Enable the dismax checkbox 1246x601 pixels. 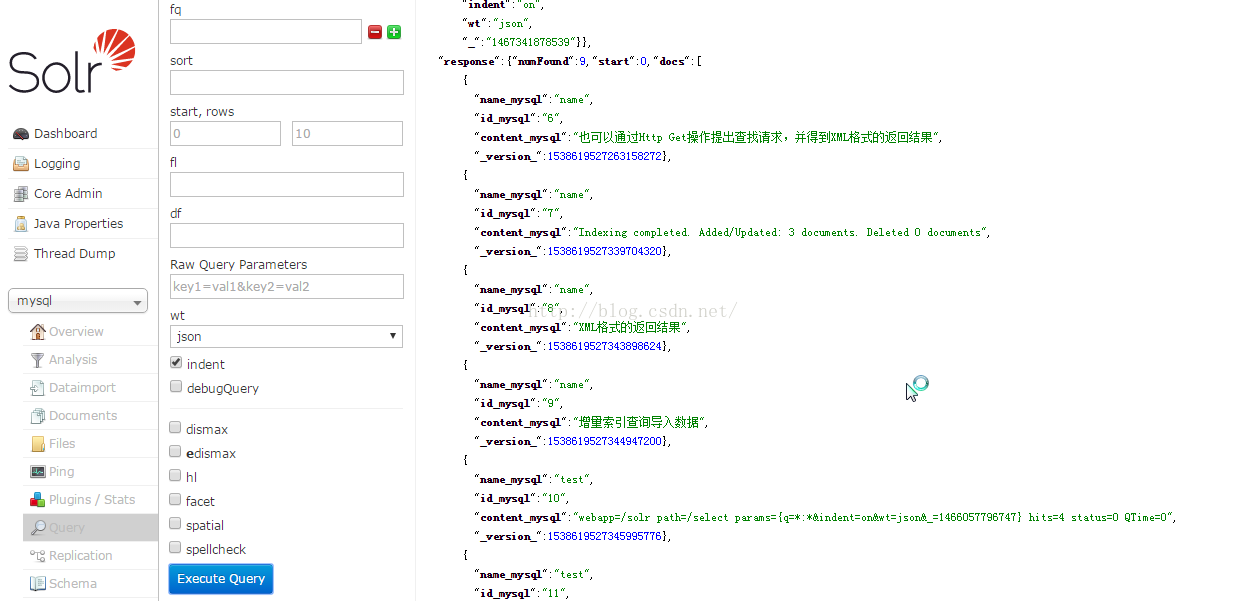tap(176, 428)
